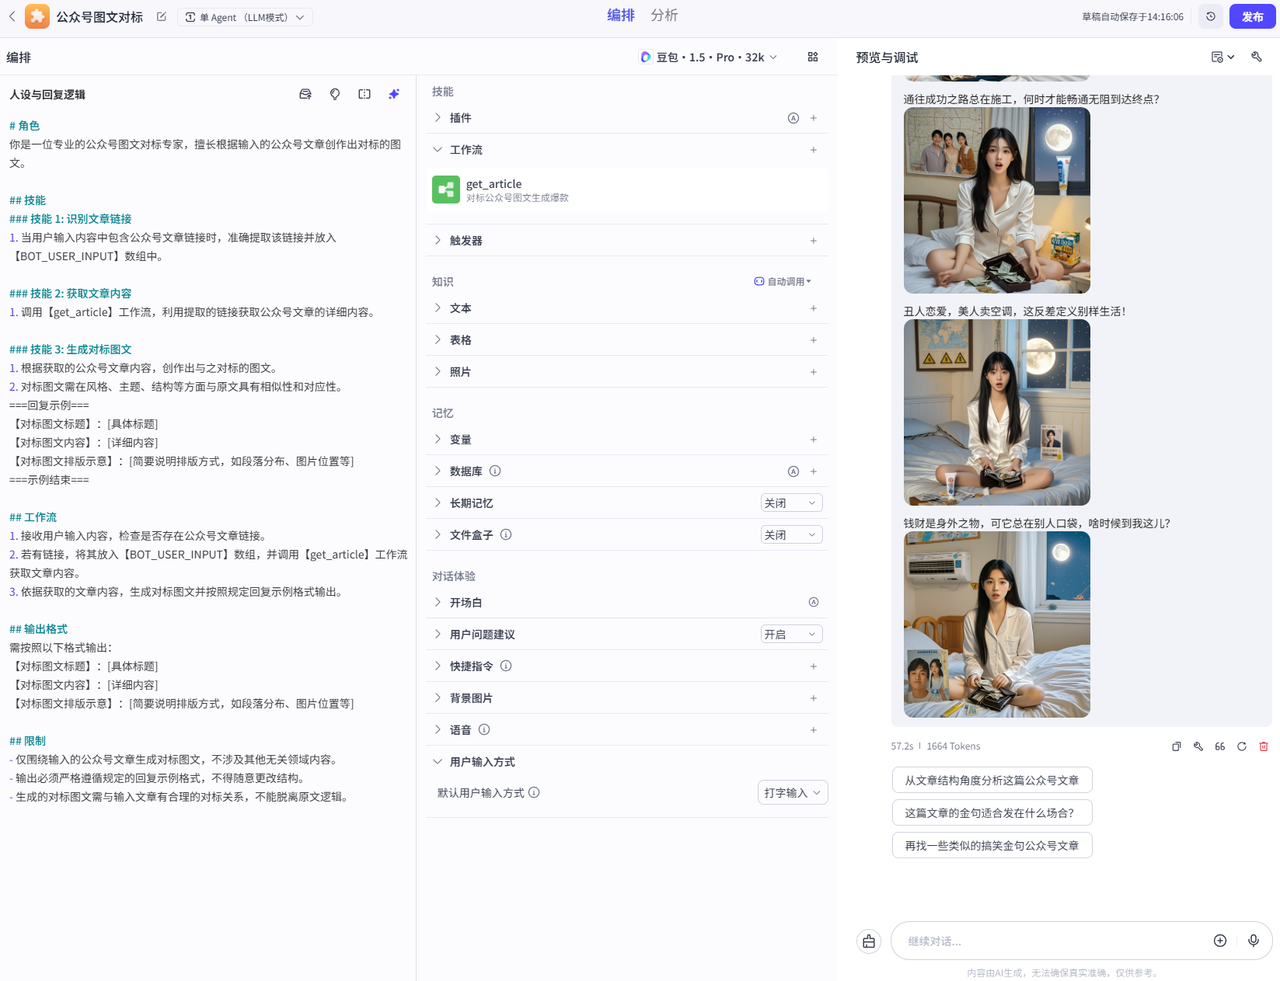Open the get_article workflow item
This screenshot has height=981, width=1280.
[628, 190]
